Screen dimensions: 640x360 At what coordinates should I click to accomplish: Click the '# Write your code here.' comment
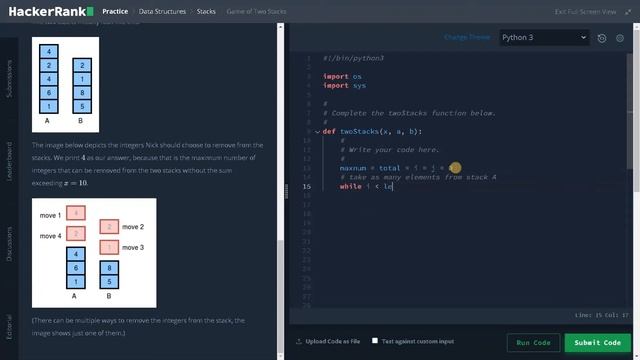[x=389, y=150]
